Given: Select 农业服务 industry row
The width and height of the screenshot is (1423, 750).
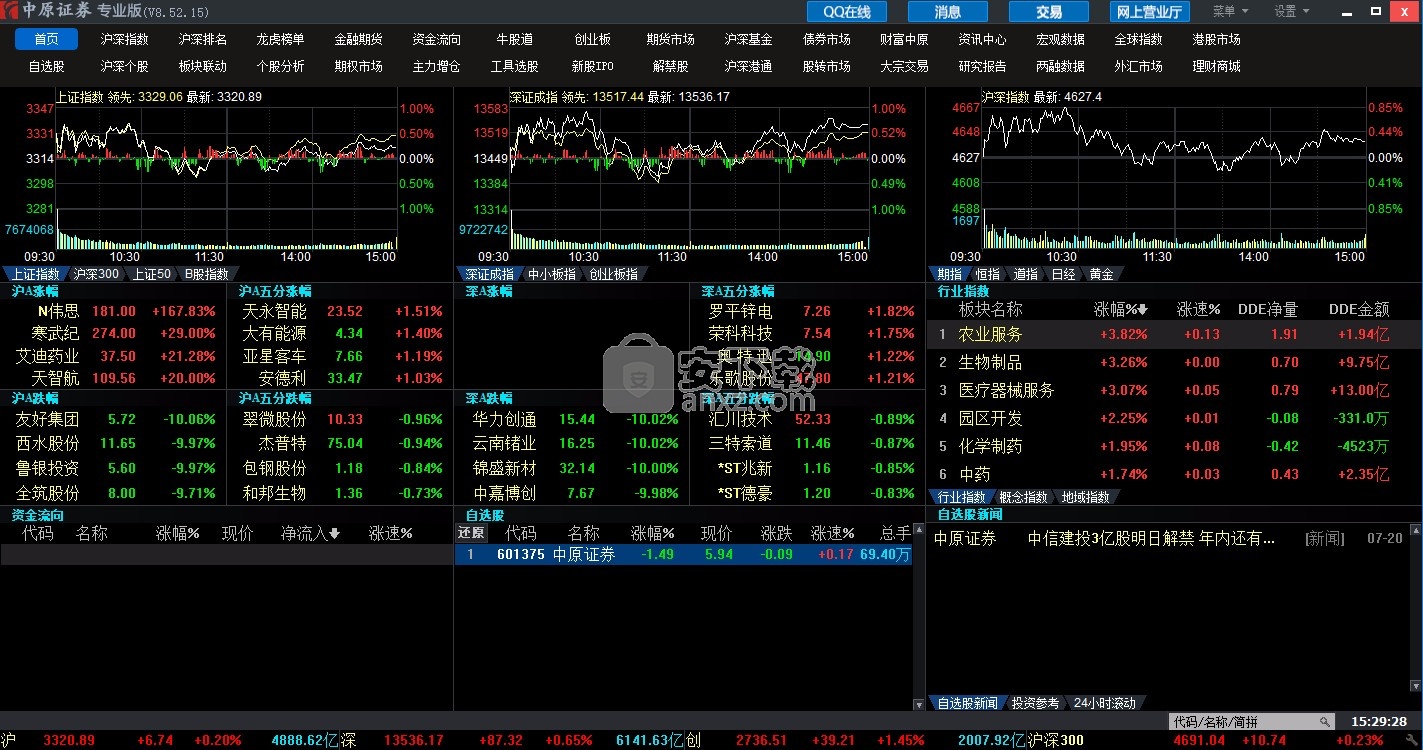Looking at the screenshot, I should (x=1174, y=334).
